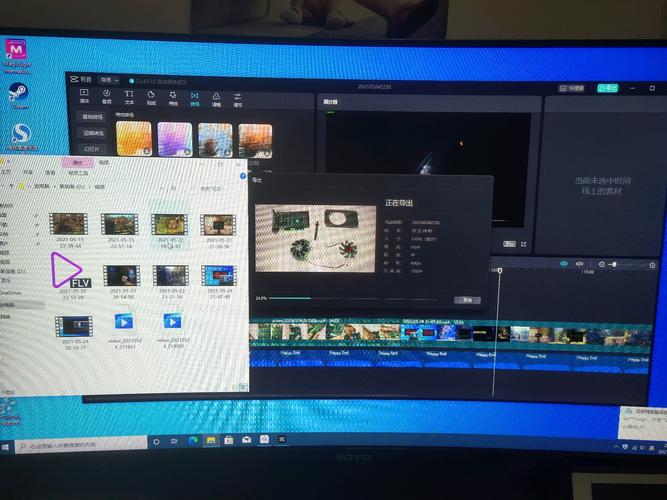This screenshot has width=667, height=500.
Task: Select the pink highlighted ribbon tab in Explorer
Action: (76, 162)
